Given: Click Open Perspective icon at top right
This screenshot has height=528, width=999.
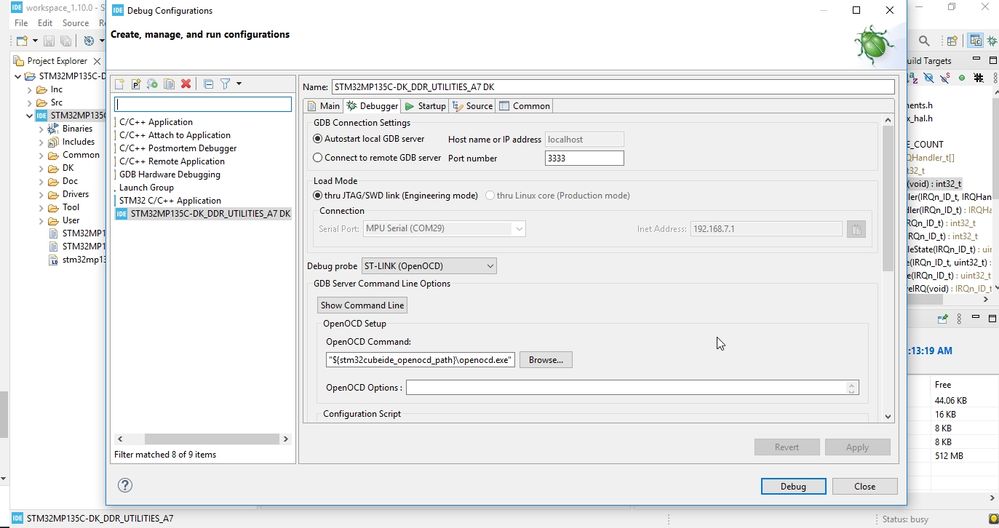Looking at the screenshot, I should click(x=952, y=41).
